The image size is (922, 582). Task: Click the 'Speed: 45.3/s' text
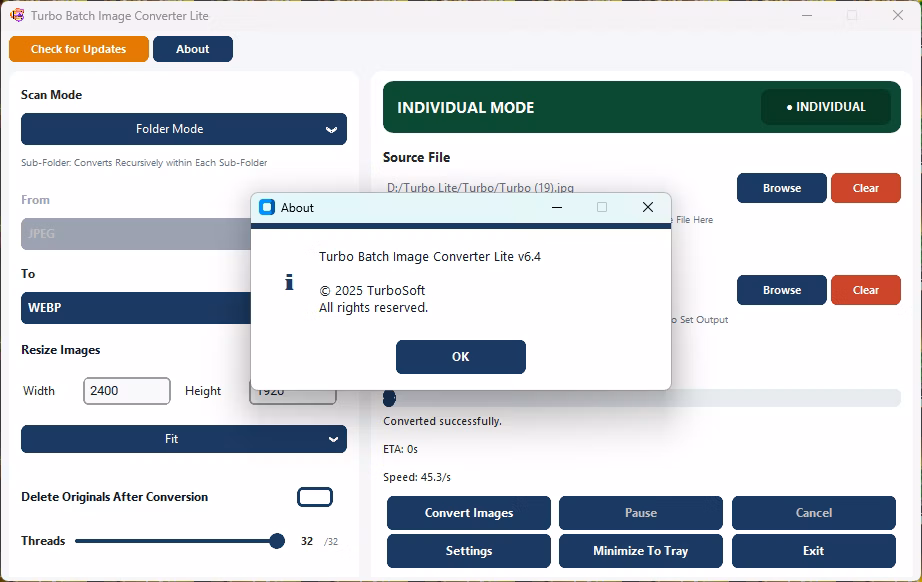point(417,477)
